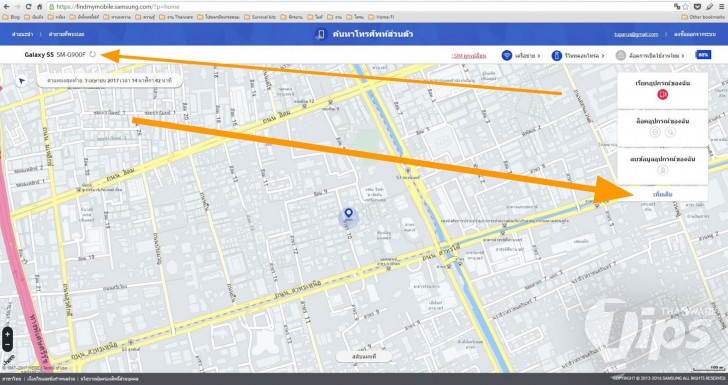Click the green padlock in address bar
Image resolution: width=728 pixels, height=385 pixels.
pos(52,7)
